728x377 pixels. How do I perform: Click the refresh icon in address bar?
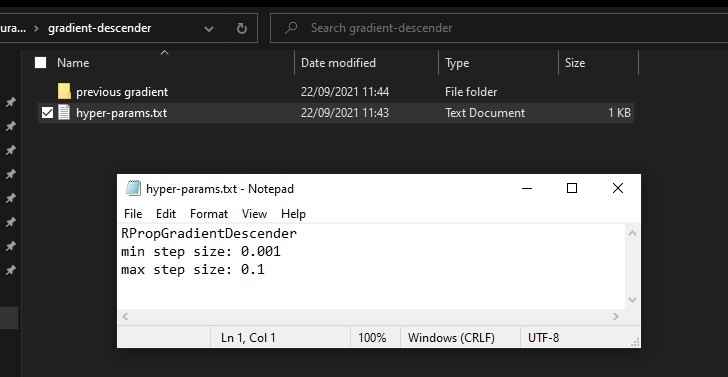[241, 28]
